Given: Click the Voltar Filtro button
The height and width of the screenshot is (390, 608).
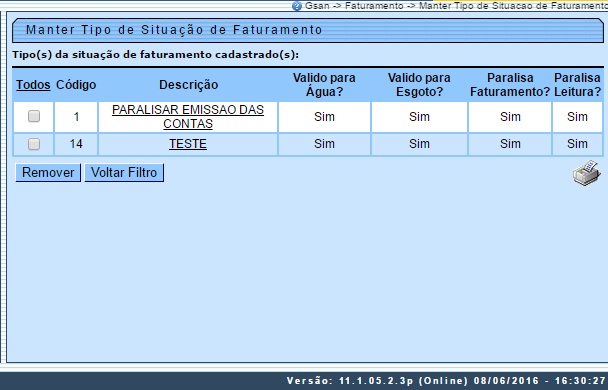Looking at the screenshot, I should pos(124,173).
